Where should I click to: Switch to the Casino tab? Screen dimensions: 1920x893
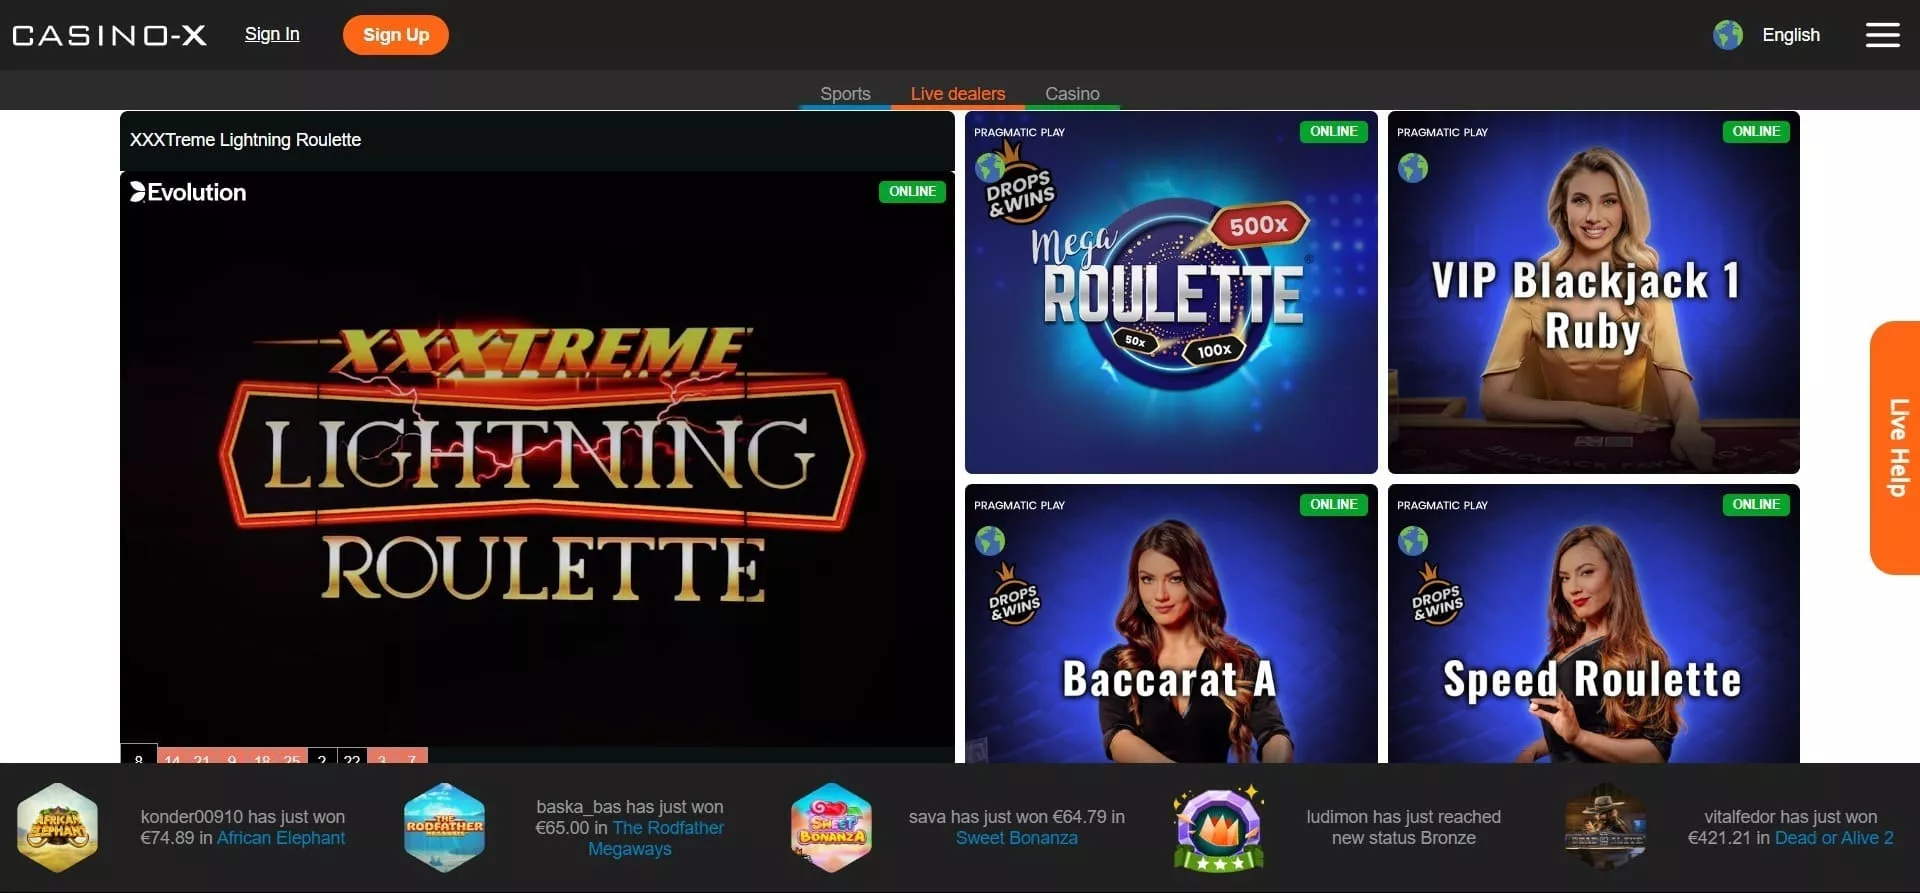1072,93
